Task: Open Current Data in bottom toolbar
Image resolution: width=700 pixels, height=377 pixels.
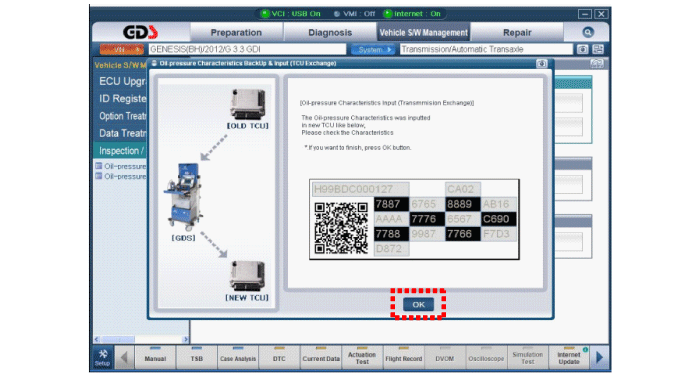Action: coord(321,358)
